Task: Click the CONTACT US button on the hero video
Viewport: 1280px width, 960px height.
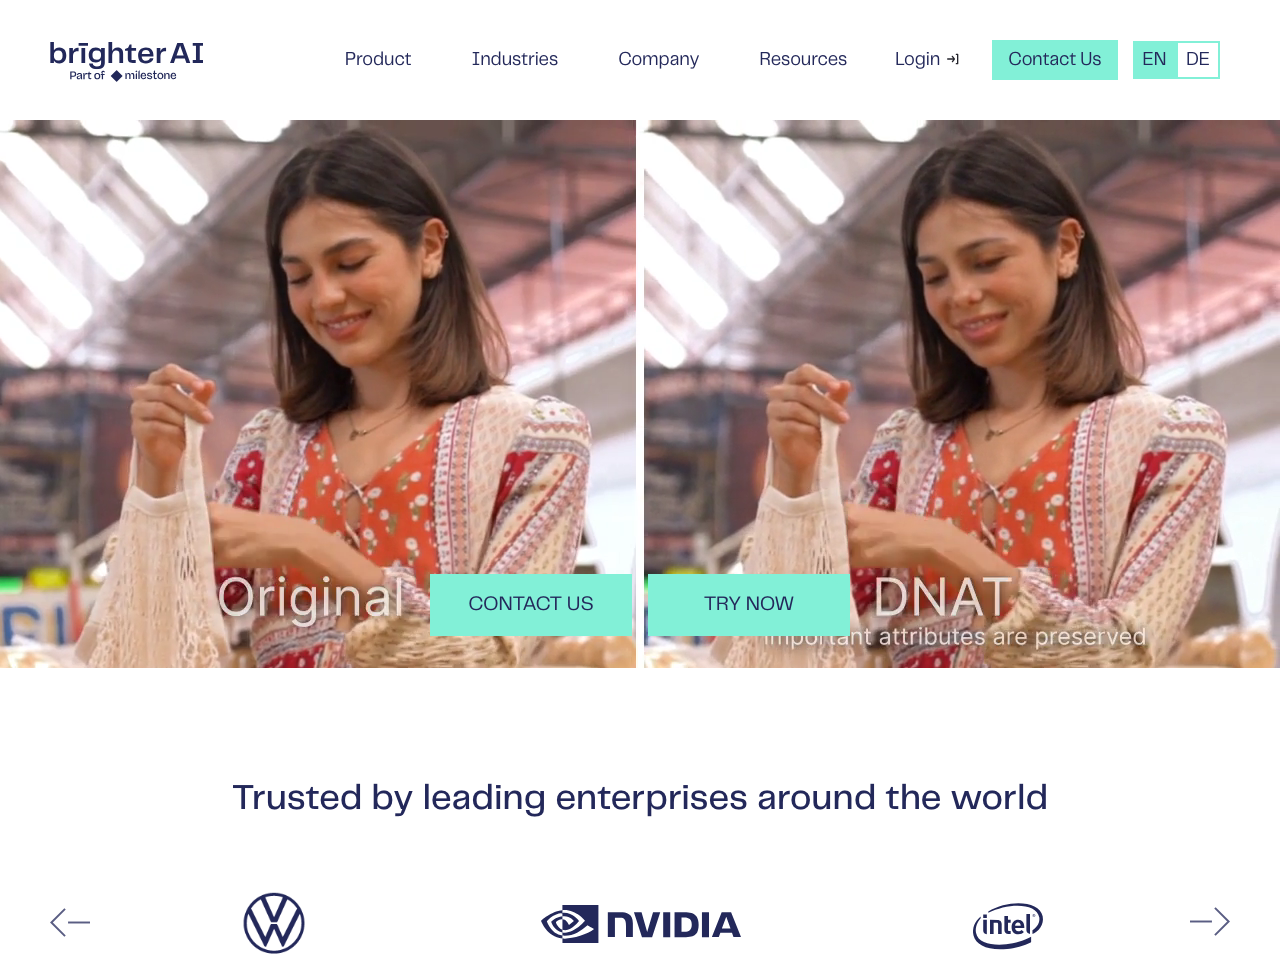Action: tap(531, 604)
